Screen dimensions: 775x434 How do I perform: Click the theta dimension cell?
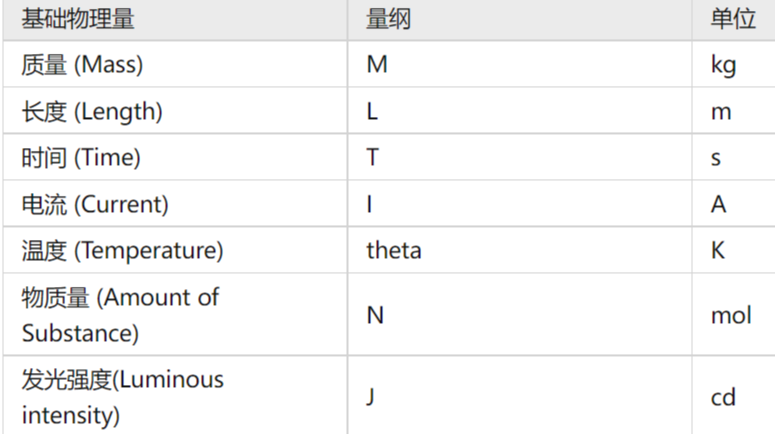click(394, 250)
